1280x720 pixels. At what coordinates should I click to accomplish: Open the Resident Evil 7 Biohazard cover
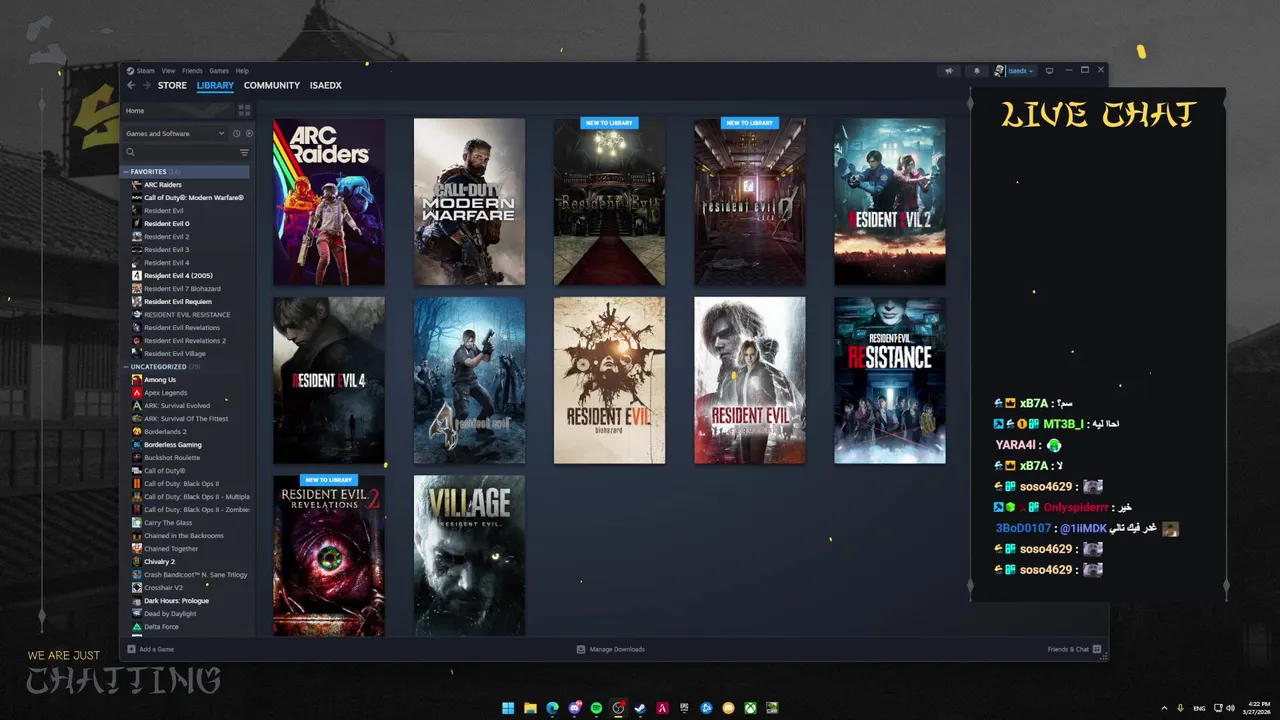609,380
